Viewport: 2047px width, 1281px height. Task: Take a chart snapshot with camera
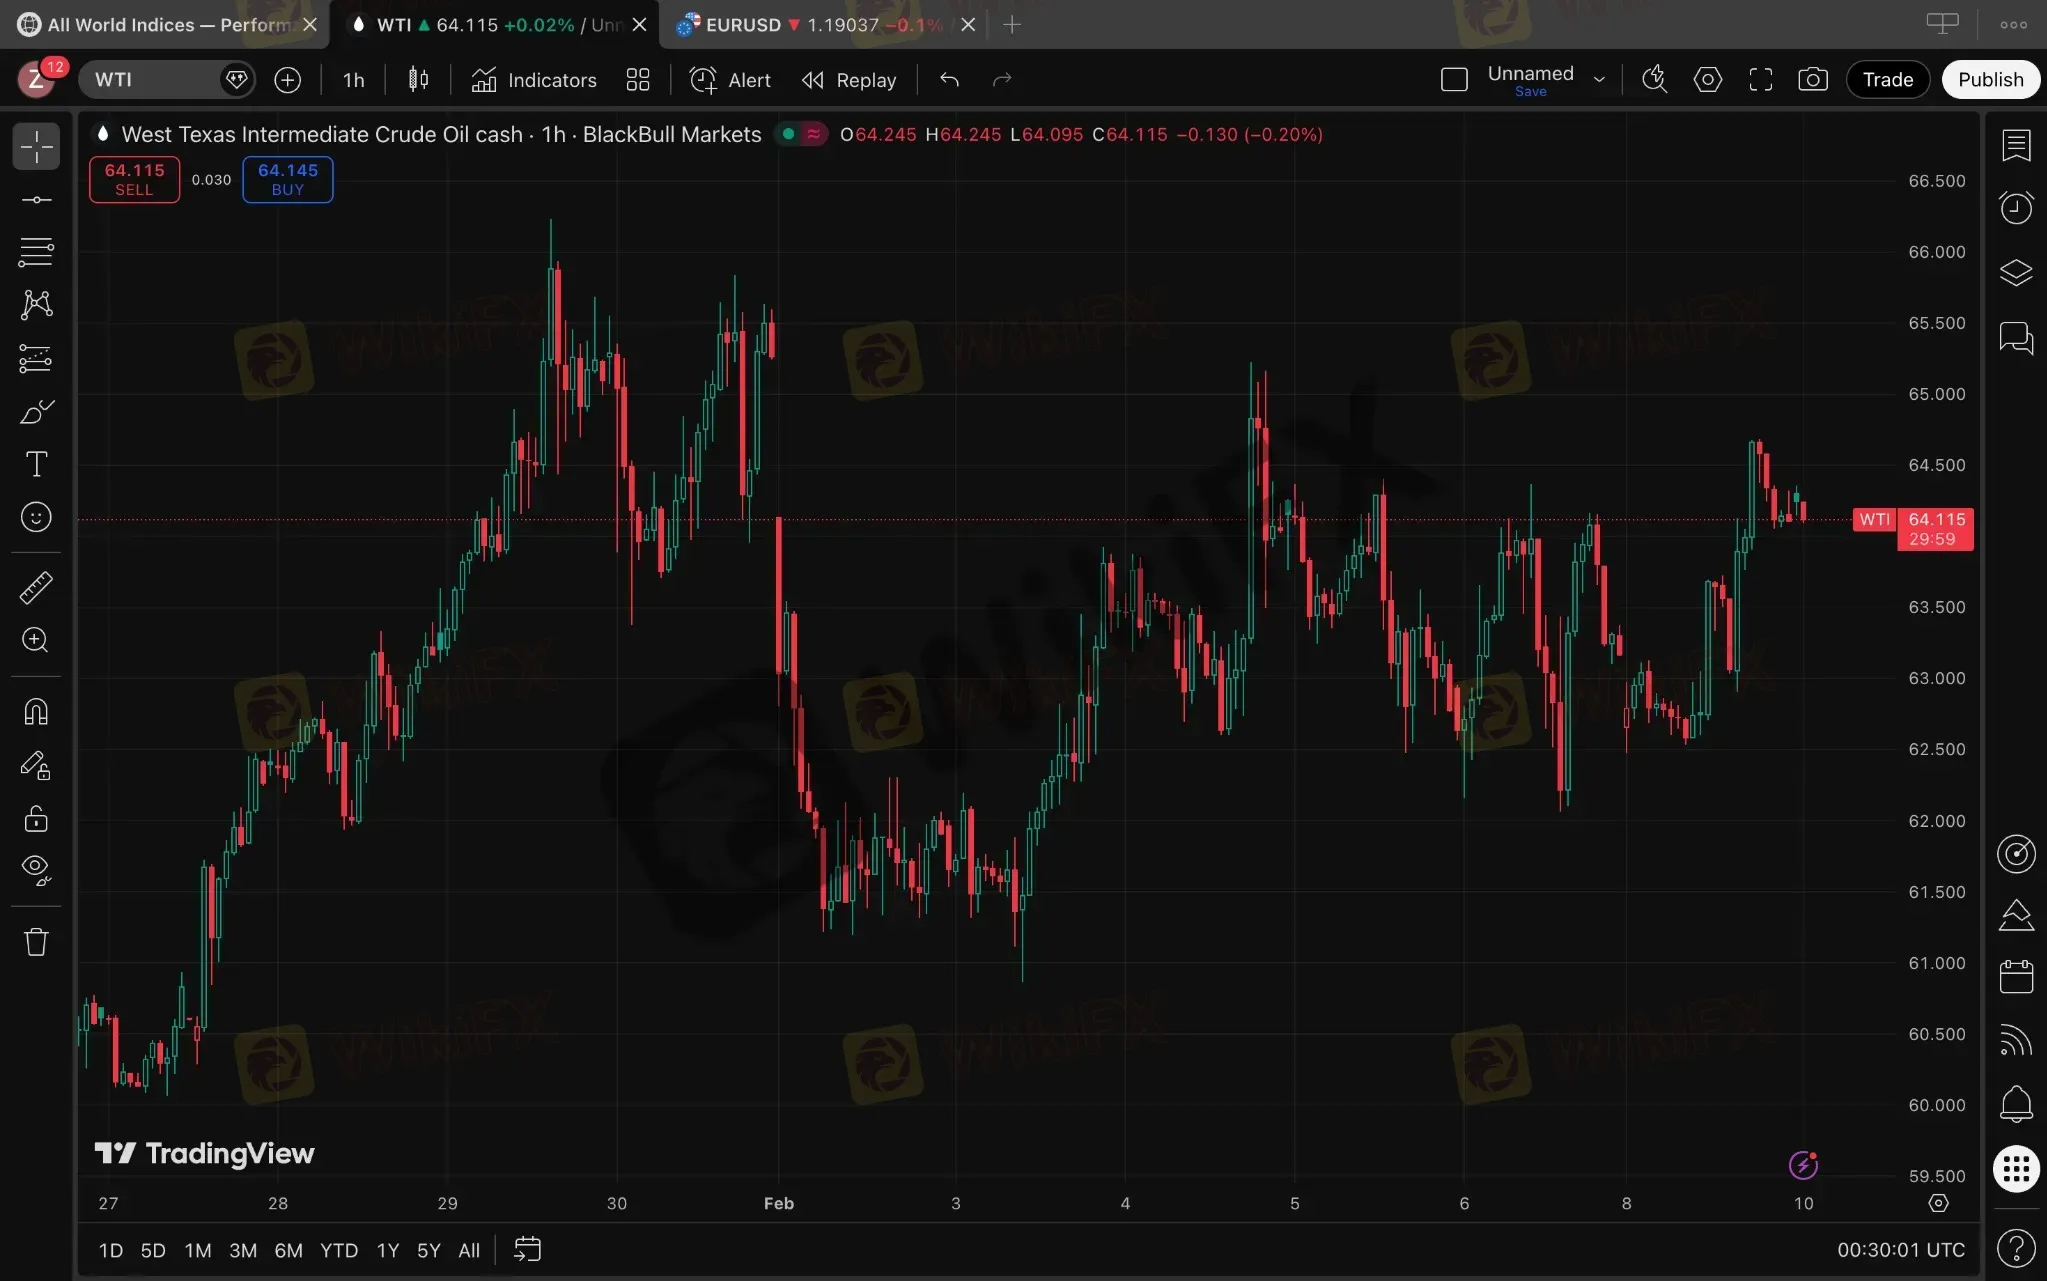pos(1812,80)
